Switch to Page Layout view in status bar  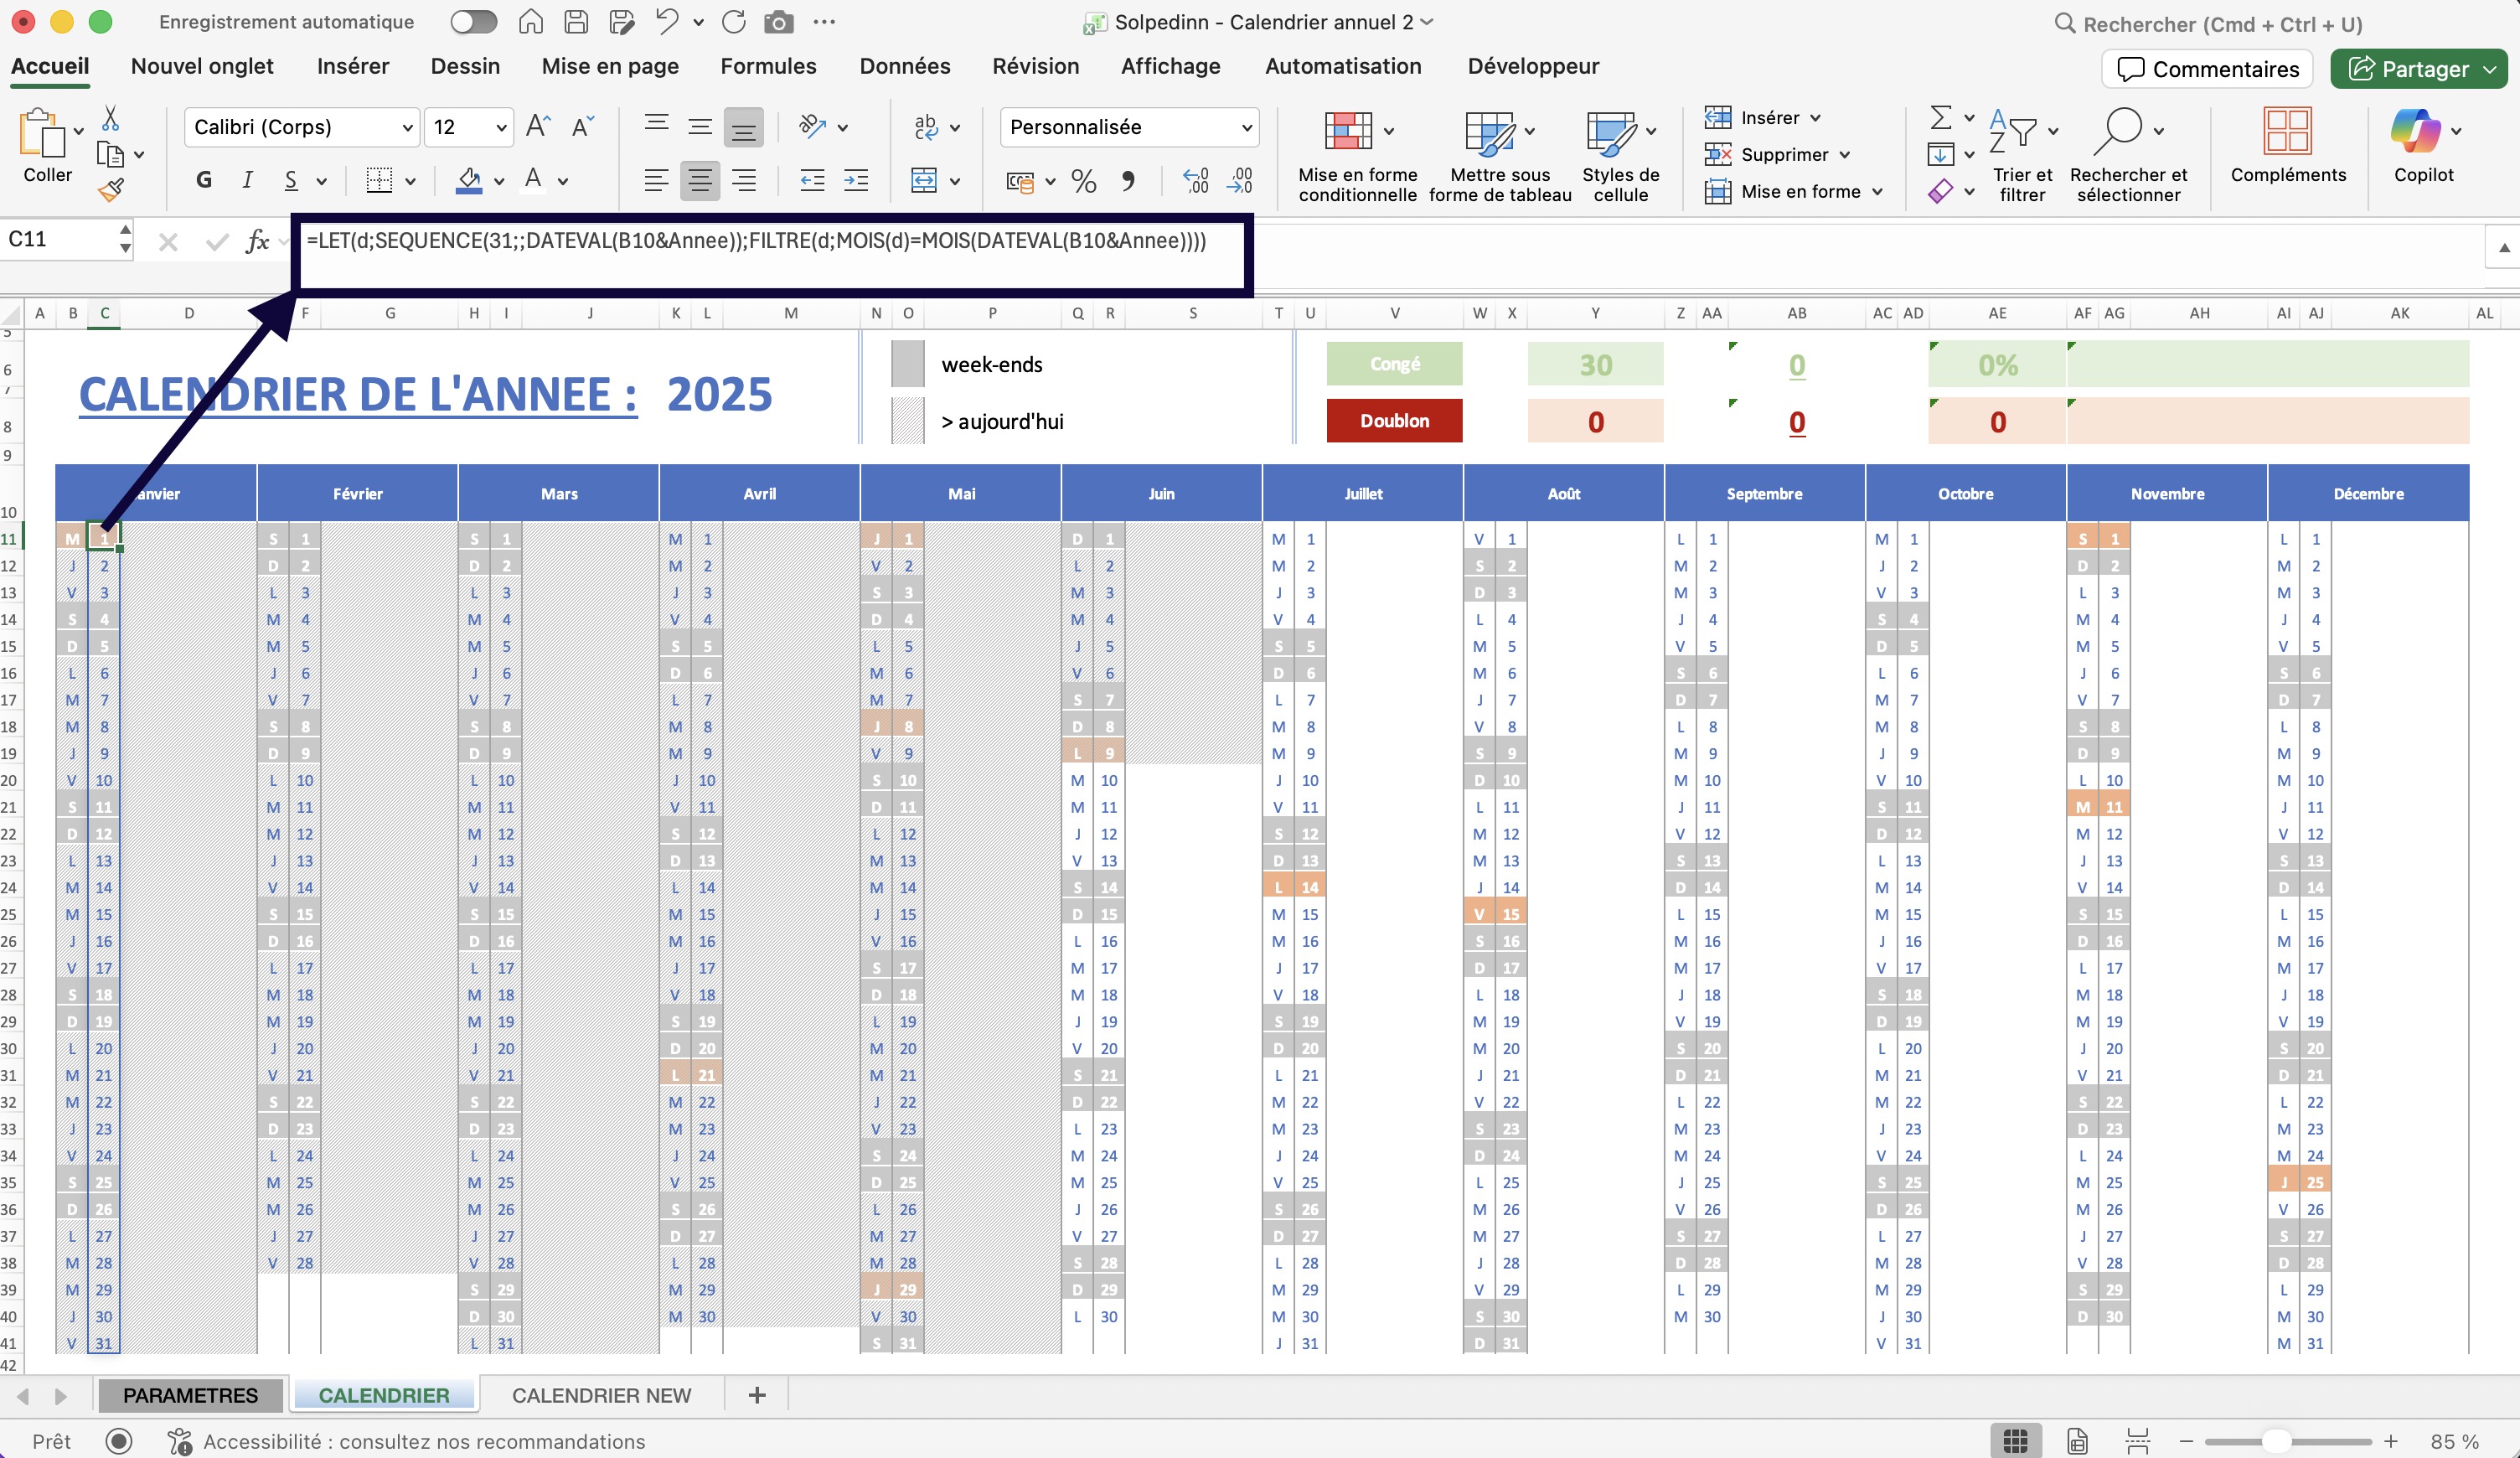(2077, 1441)
